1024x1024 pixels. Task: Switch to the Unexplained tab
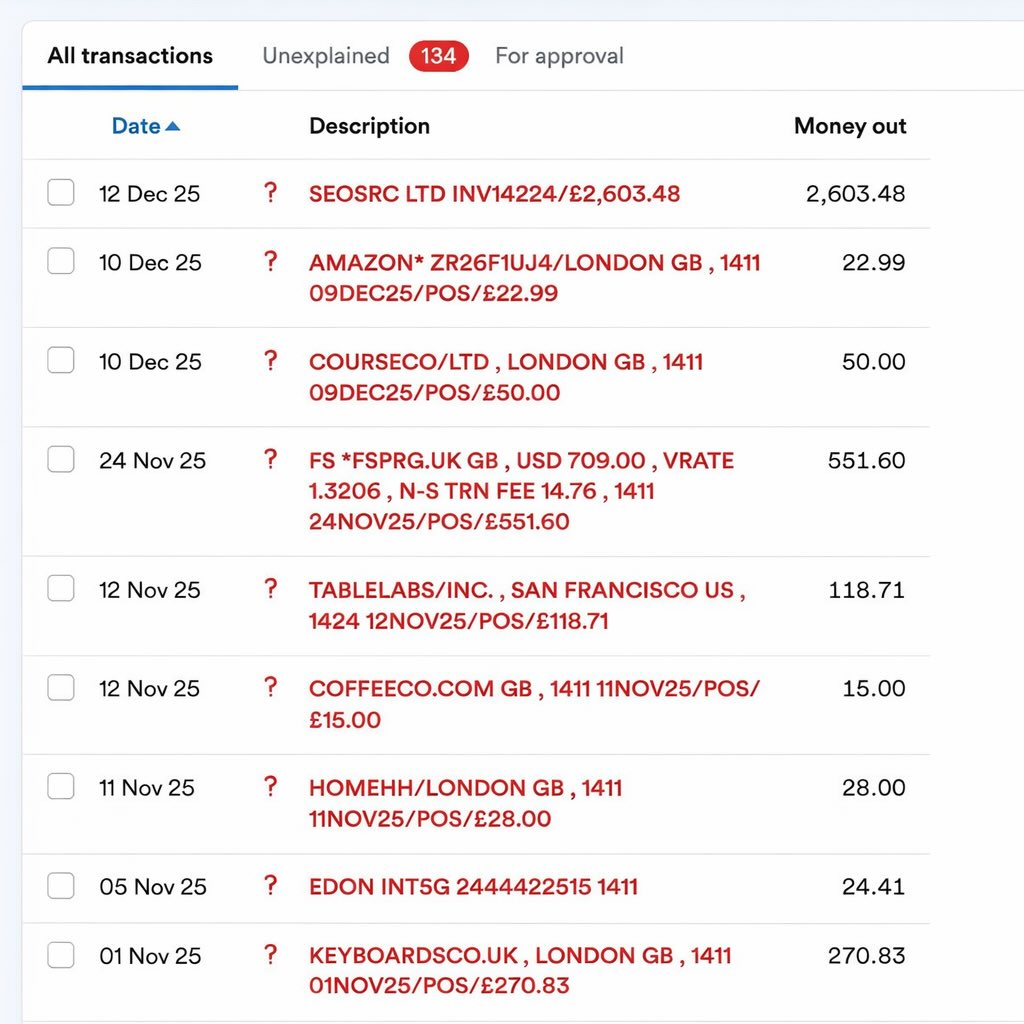tap(325, 56)
